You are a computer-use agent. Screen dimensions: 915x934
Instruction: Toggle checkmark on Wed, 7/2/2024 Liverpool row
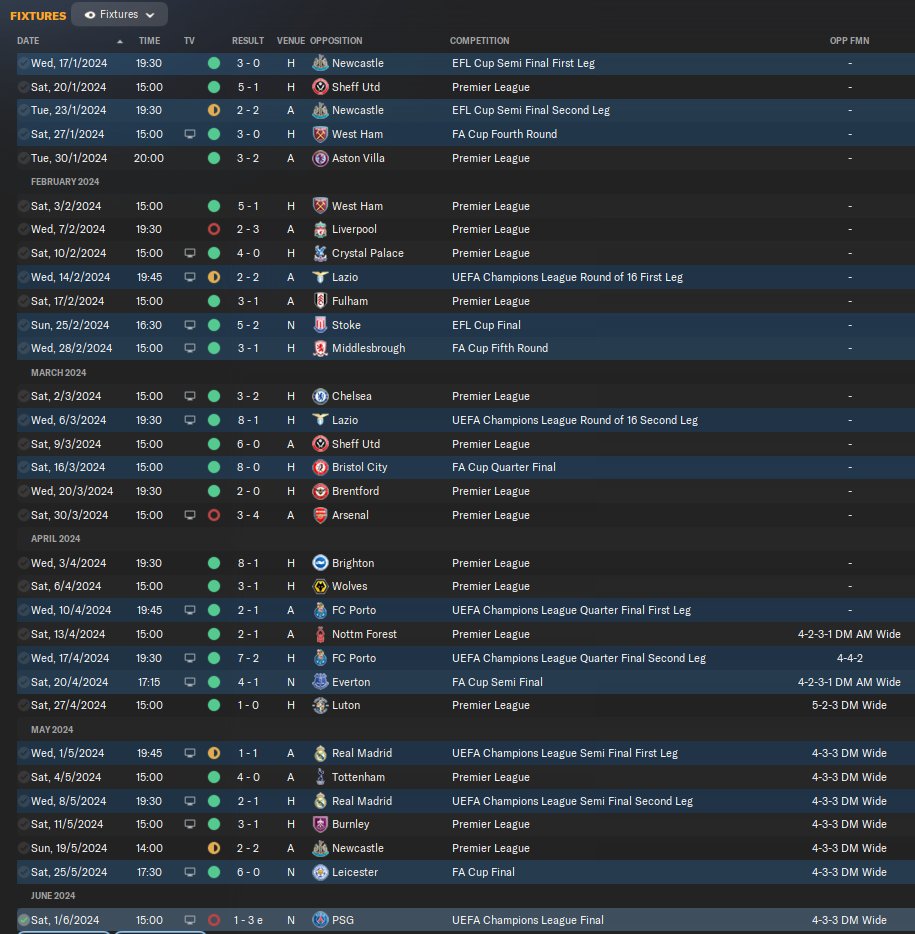[23, 229]
